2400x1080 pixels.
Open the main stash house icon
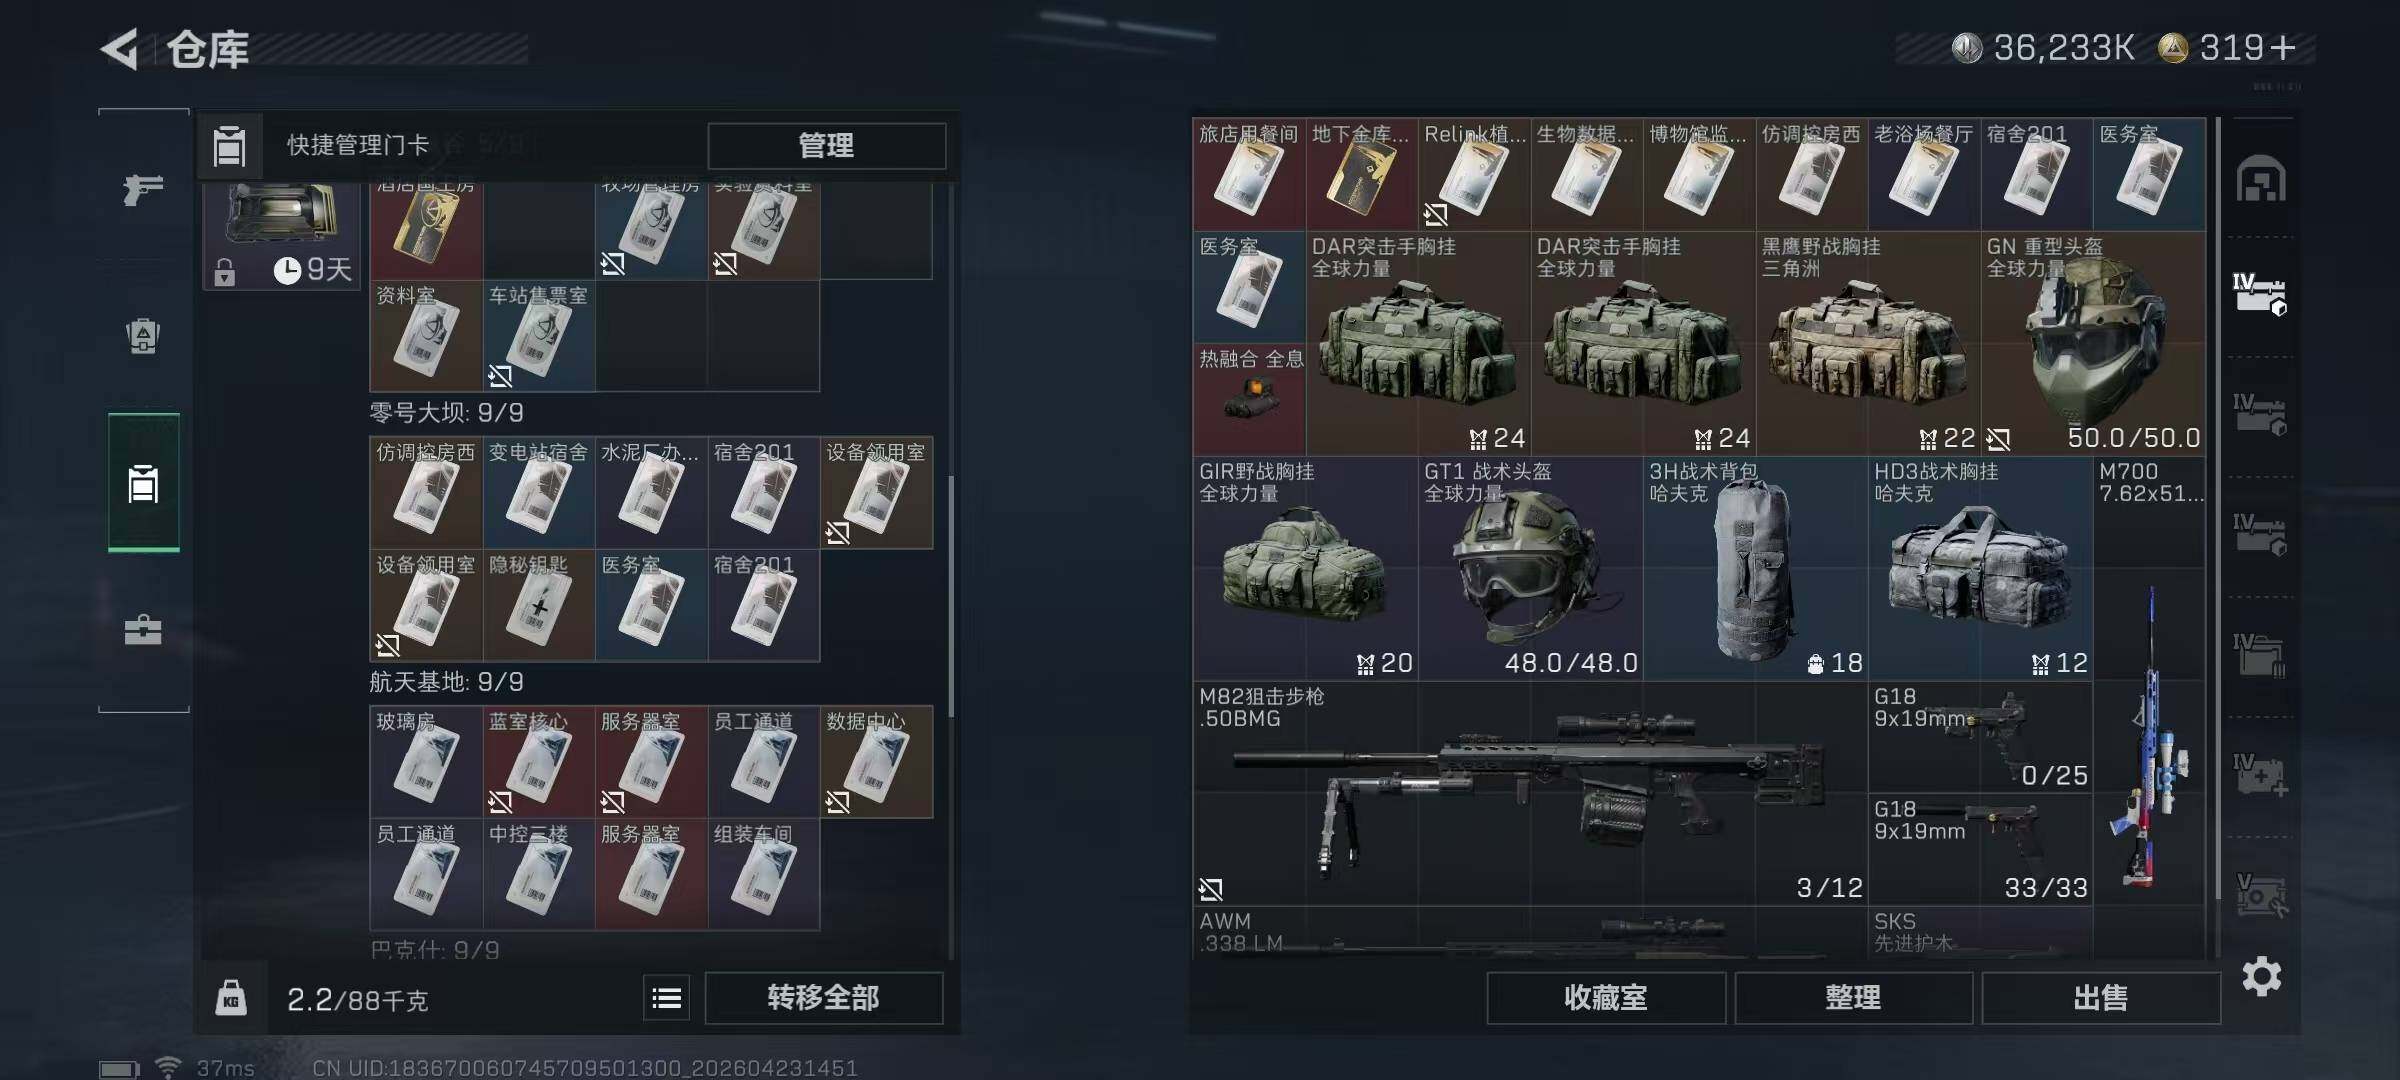pos(2261,180)
